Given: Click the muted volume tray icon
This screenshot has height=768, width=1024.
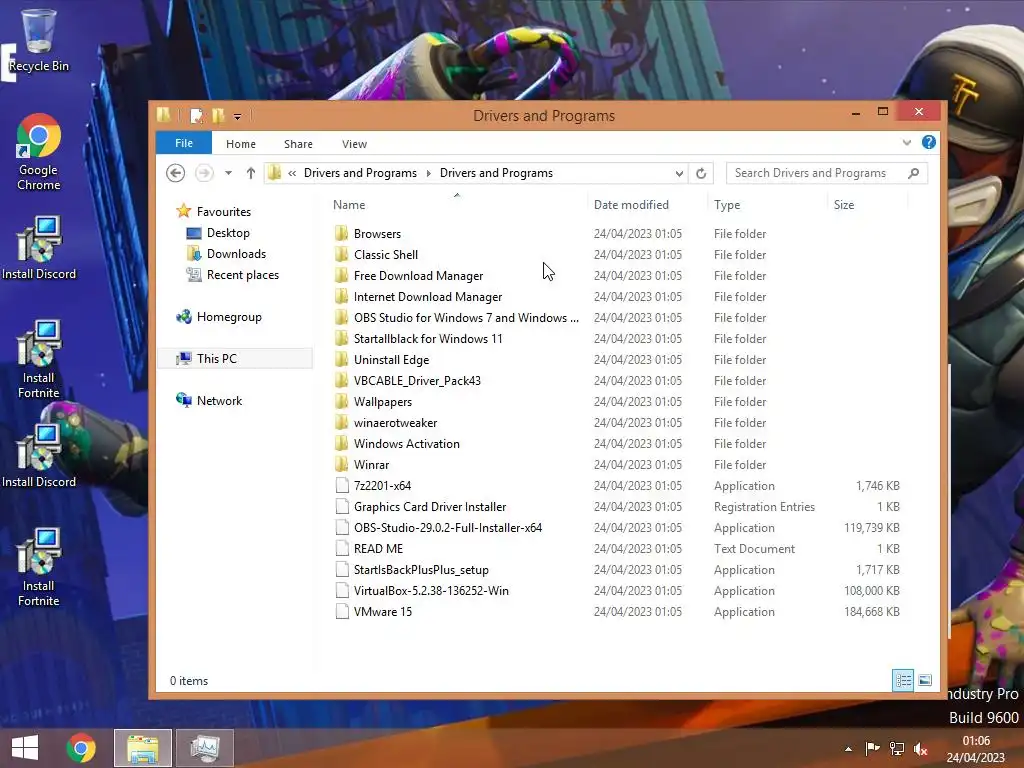Looking at the screenshot, I should (x=921, y=749).
